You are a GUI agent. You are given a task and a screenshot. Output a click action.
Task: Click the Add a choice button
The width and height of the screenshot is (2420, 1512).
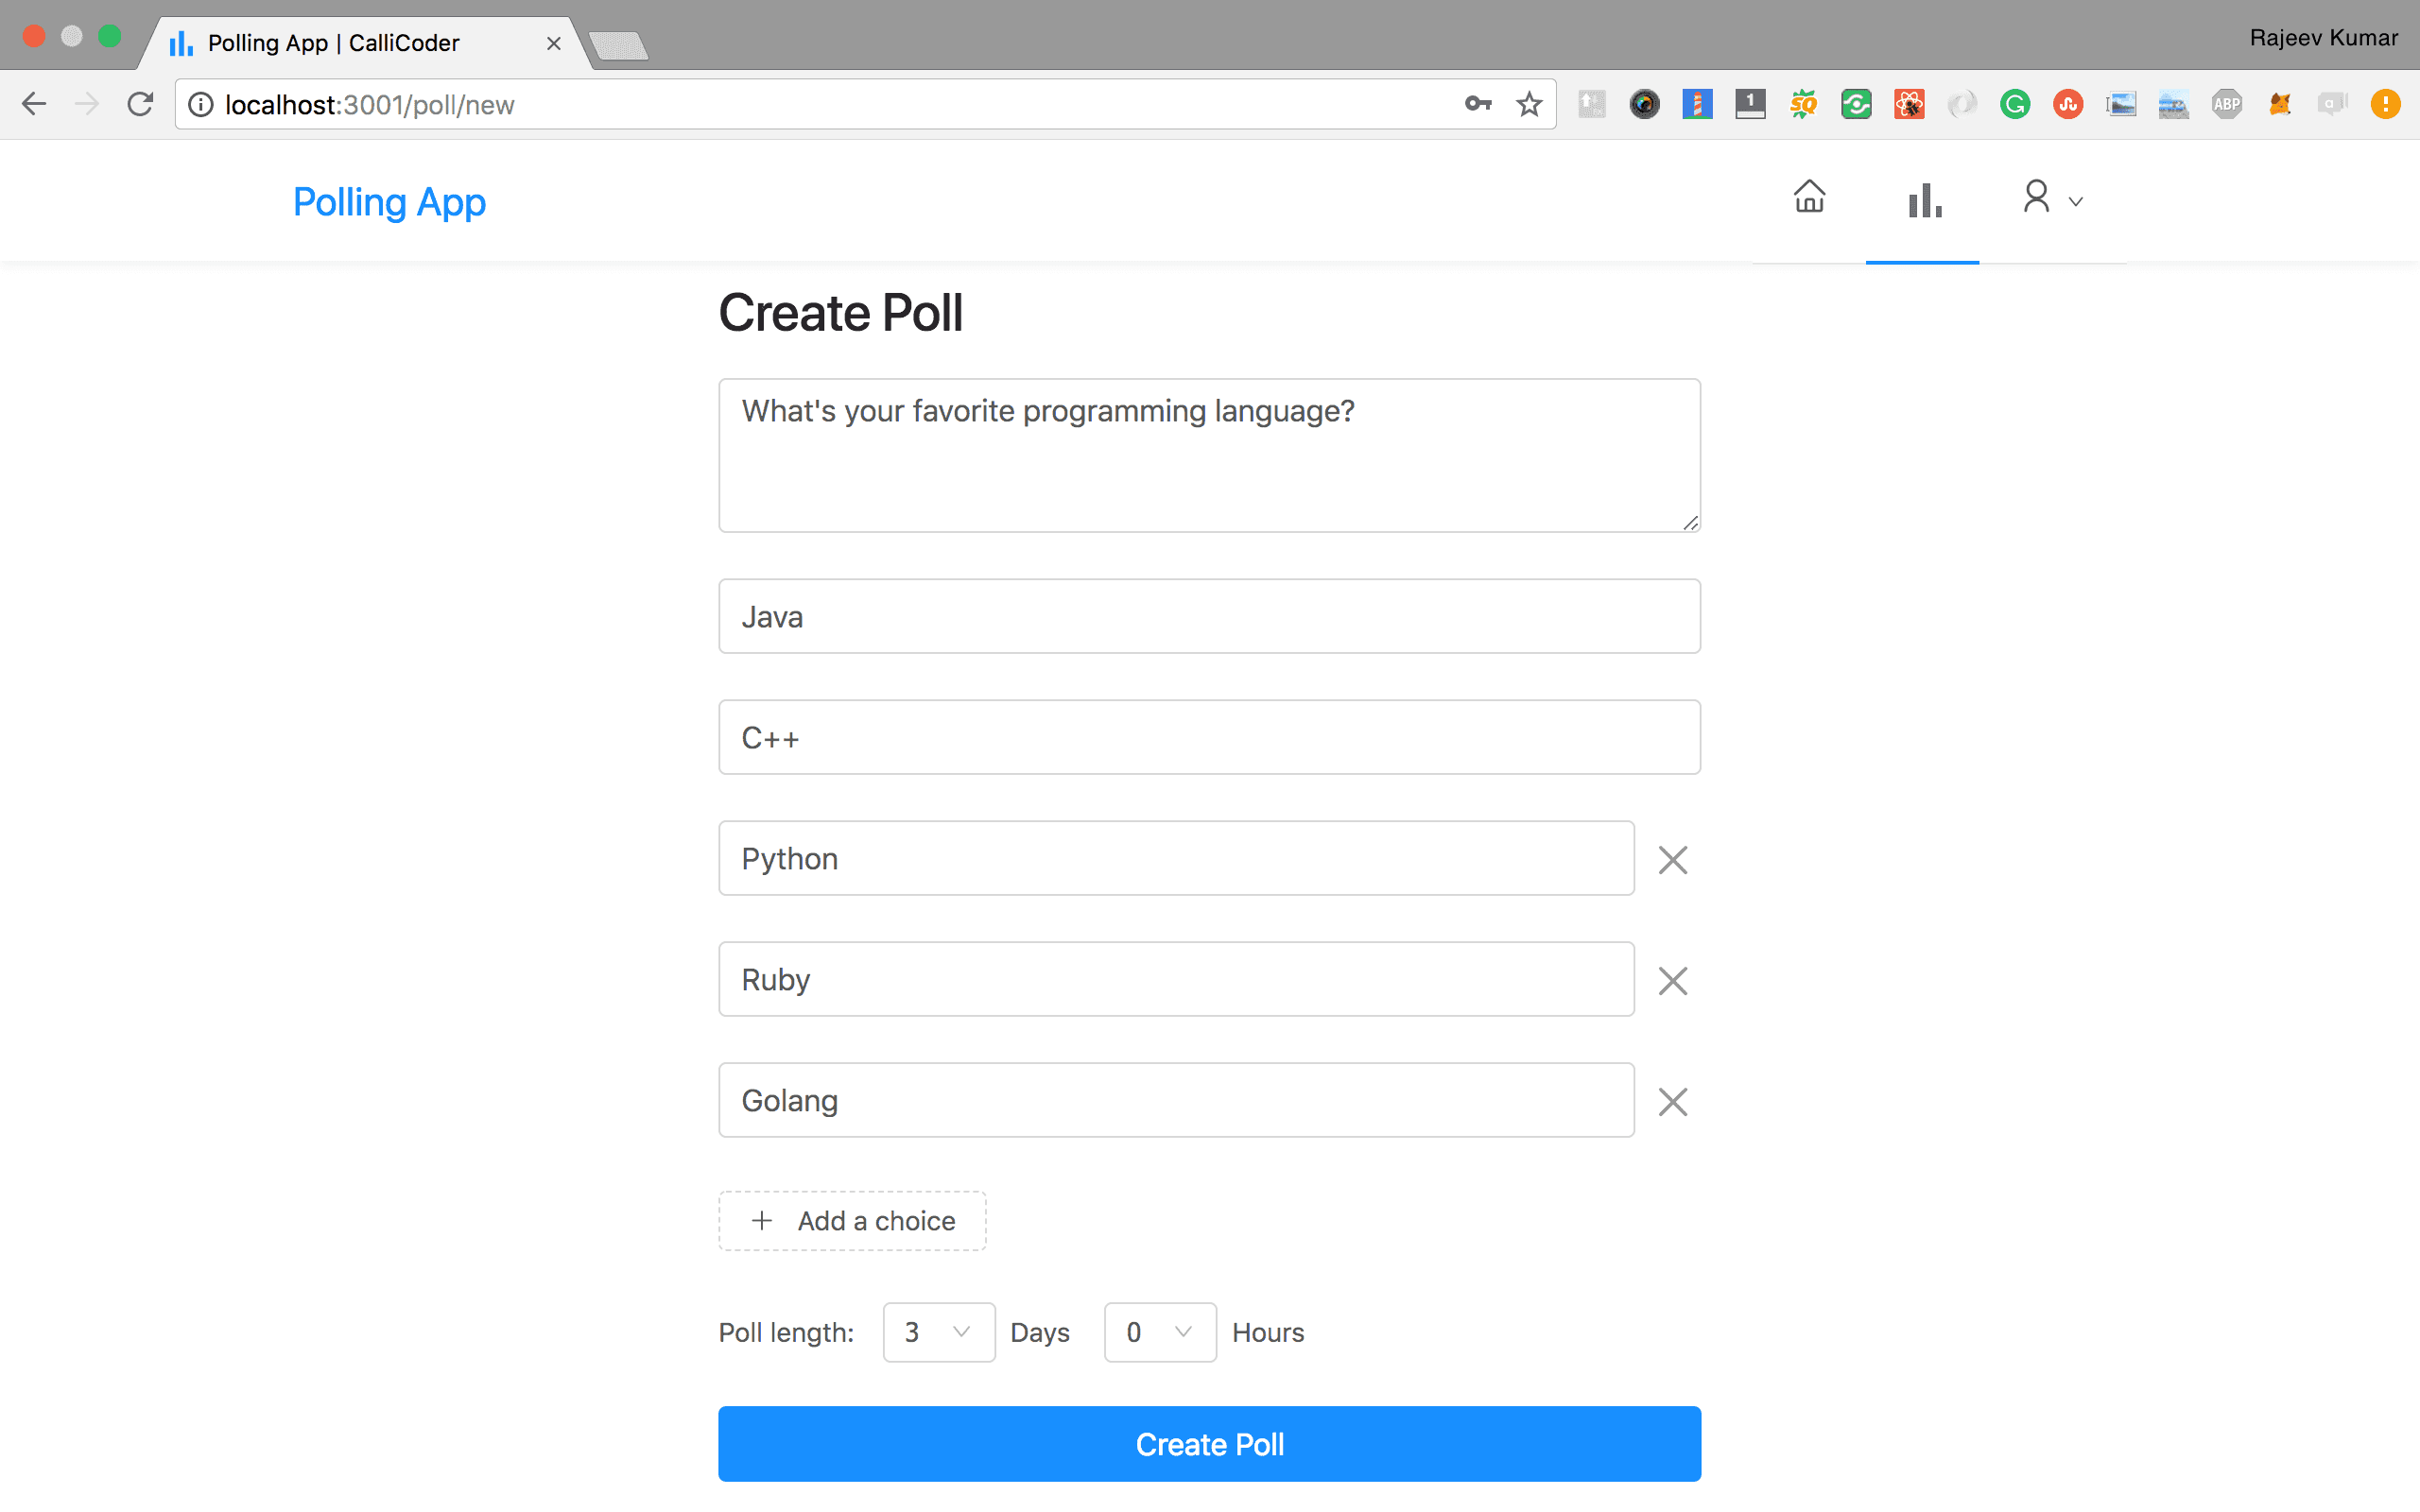(852, 1220)
